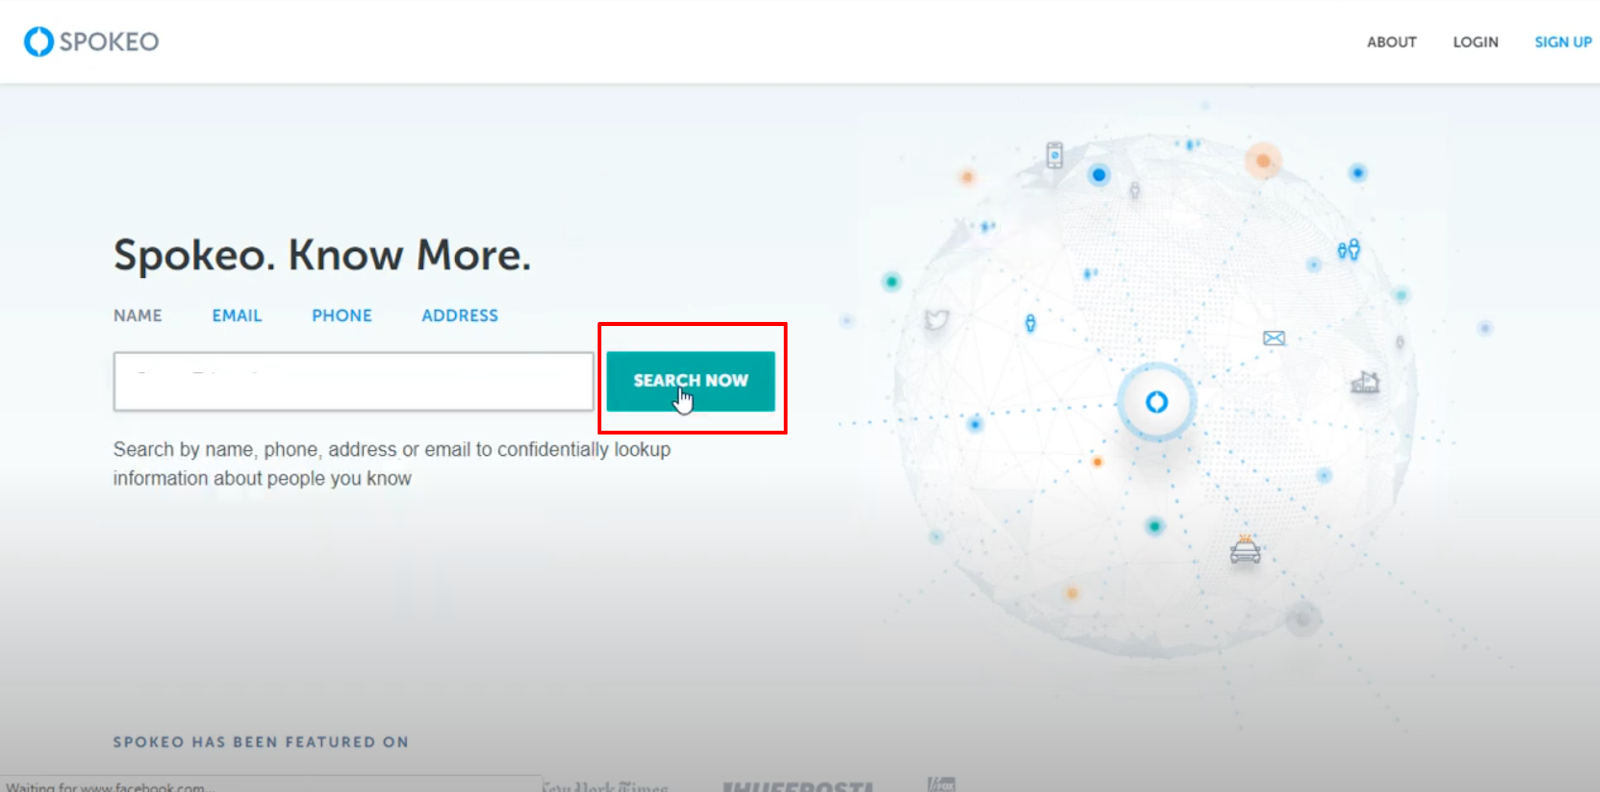Click 'Spokeo. Know More.' heading

[322, 255]
